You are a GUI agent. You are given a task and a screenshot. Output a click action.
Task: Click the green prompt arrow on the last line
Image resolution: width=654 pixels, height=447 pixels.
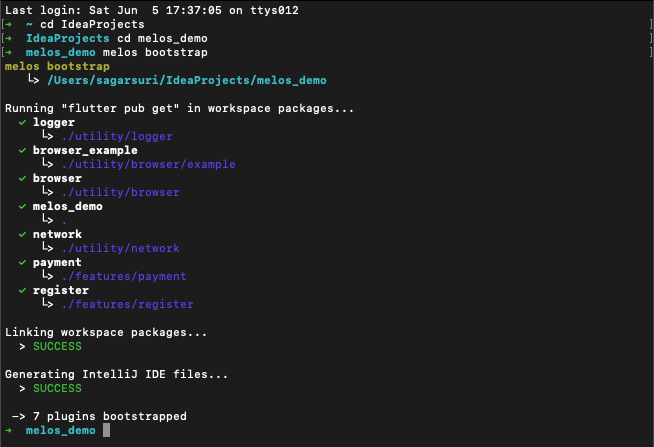click(8, 430)
